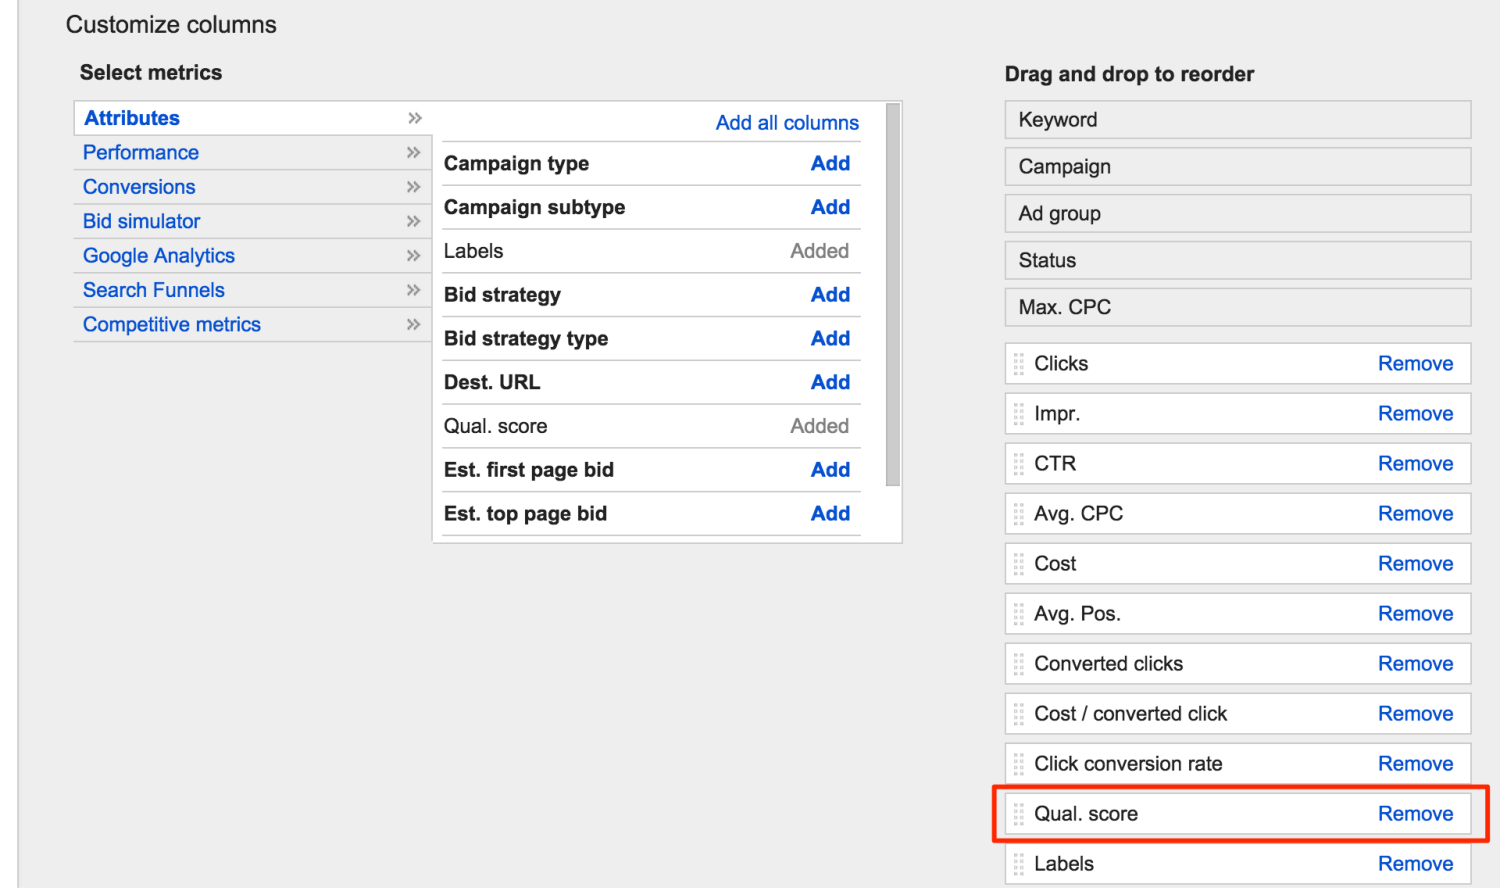This screenshot has height=891, width=1500.
Task: Remove the Qual. score column
Action: pyautogui.click(x=1415, y=814)
